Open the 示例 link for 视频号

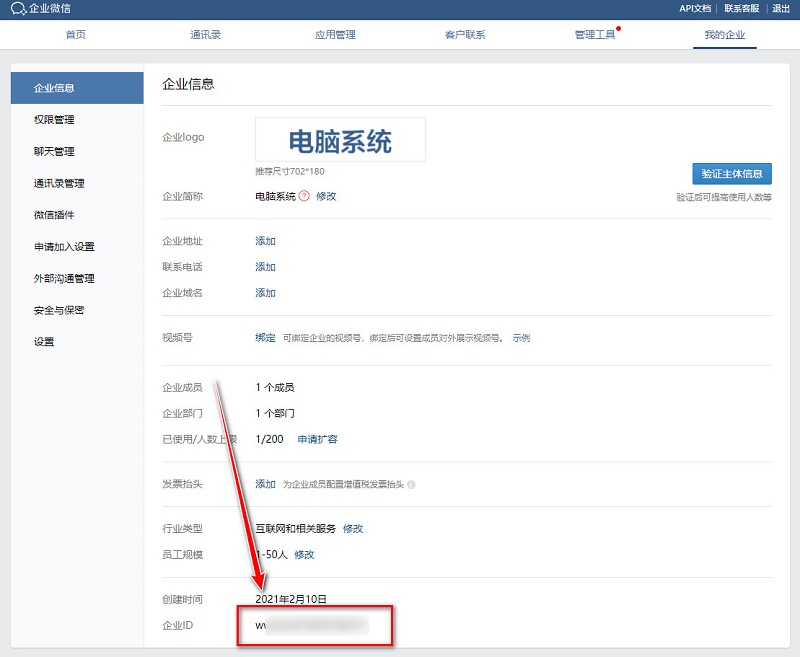point(521,338)
